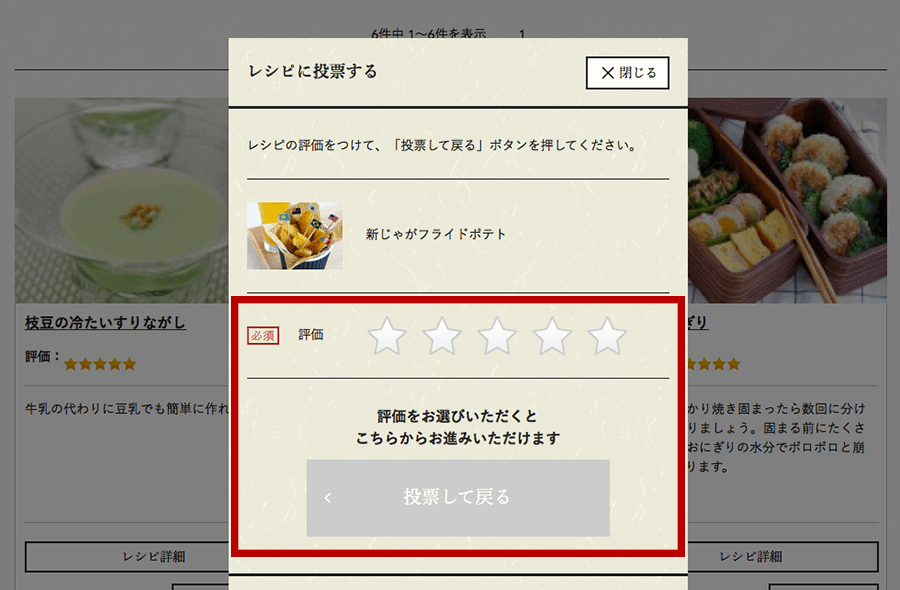Close the dialog with 閉じる button
Viewport: 900px width, 590px height.
627,73
